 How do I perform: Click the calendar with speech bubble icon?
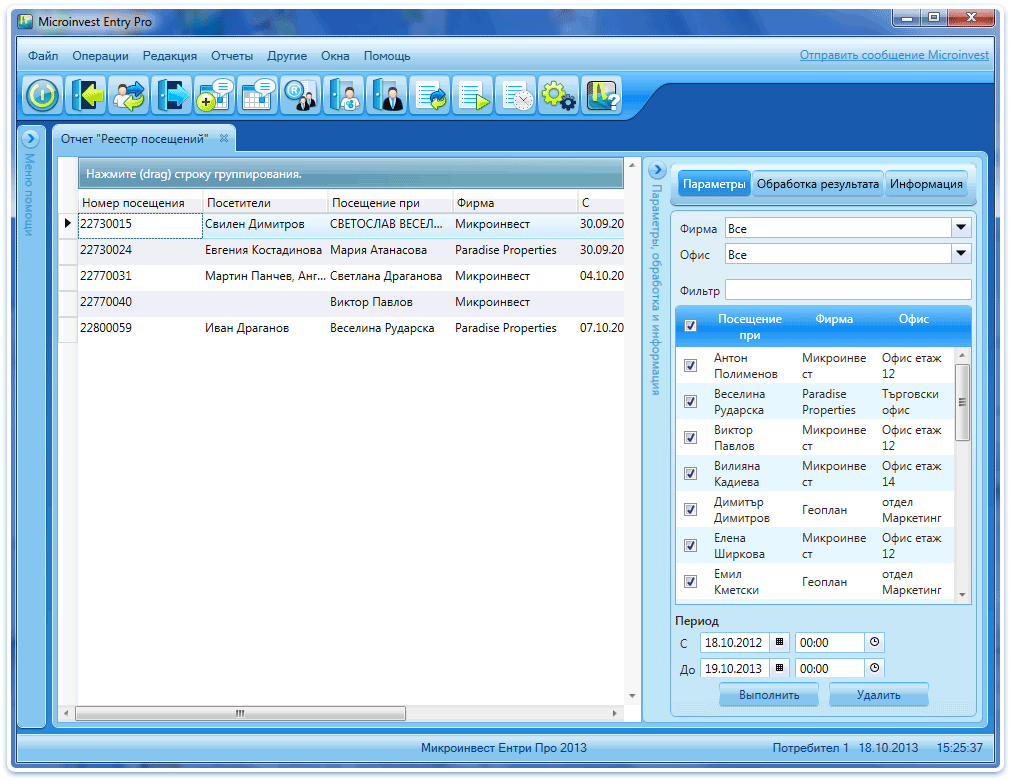point(258,95)
